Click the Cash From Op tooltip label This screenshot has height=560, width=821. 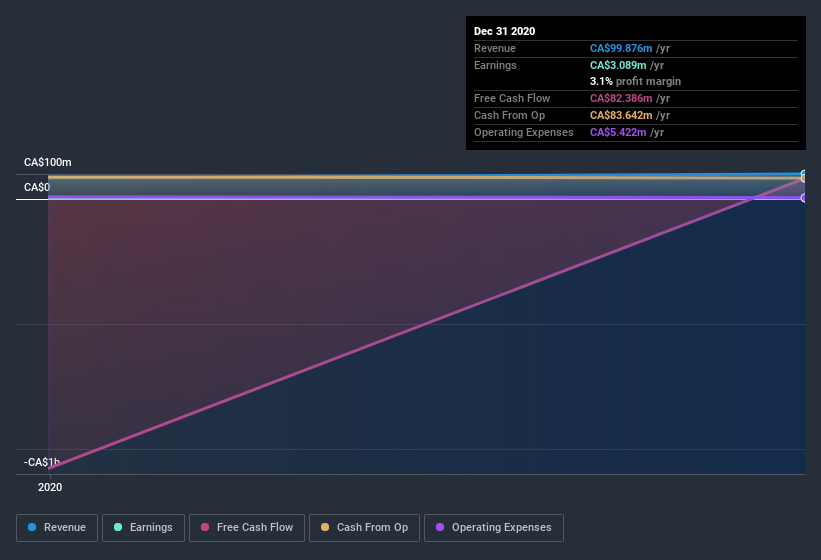[509, 115]
